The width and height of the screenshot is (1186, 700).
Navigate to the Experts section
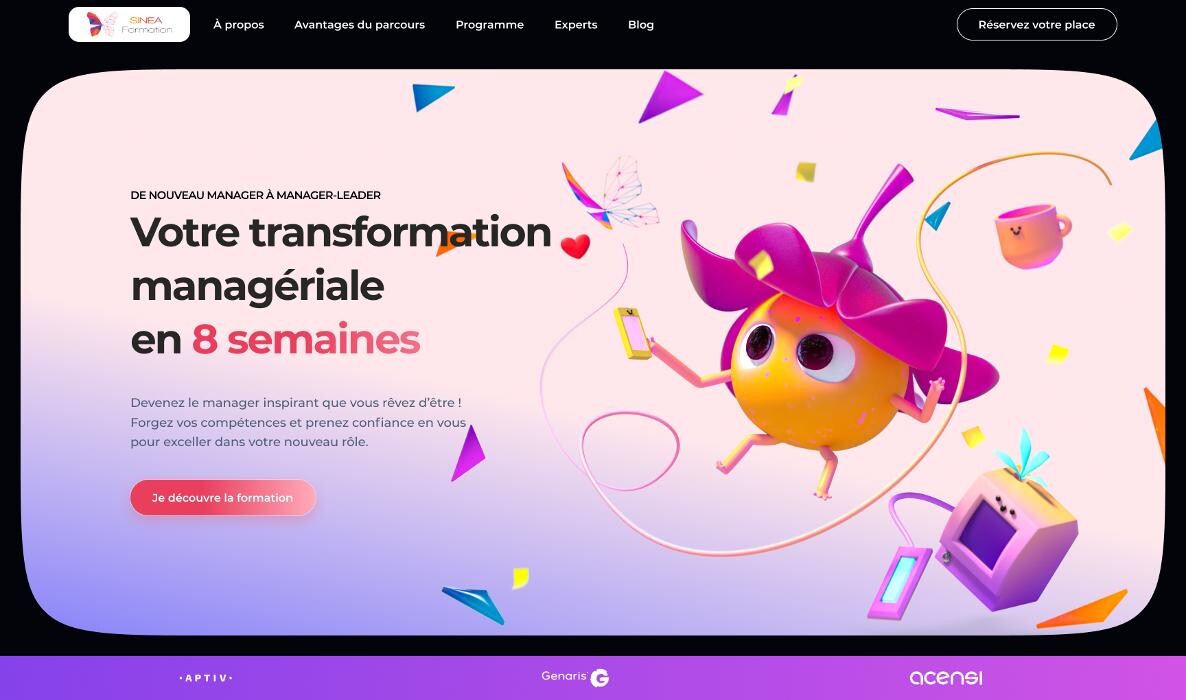pos(575,25)
